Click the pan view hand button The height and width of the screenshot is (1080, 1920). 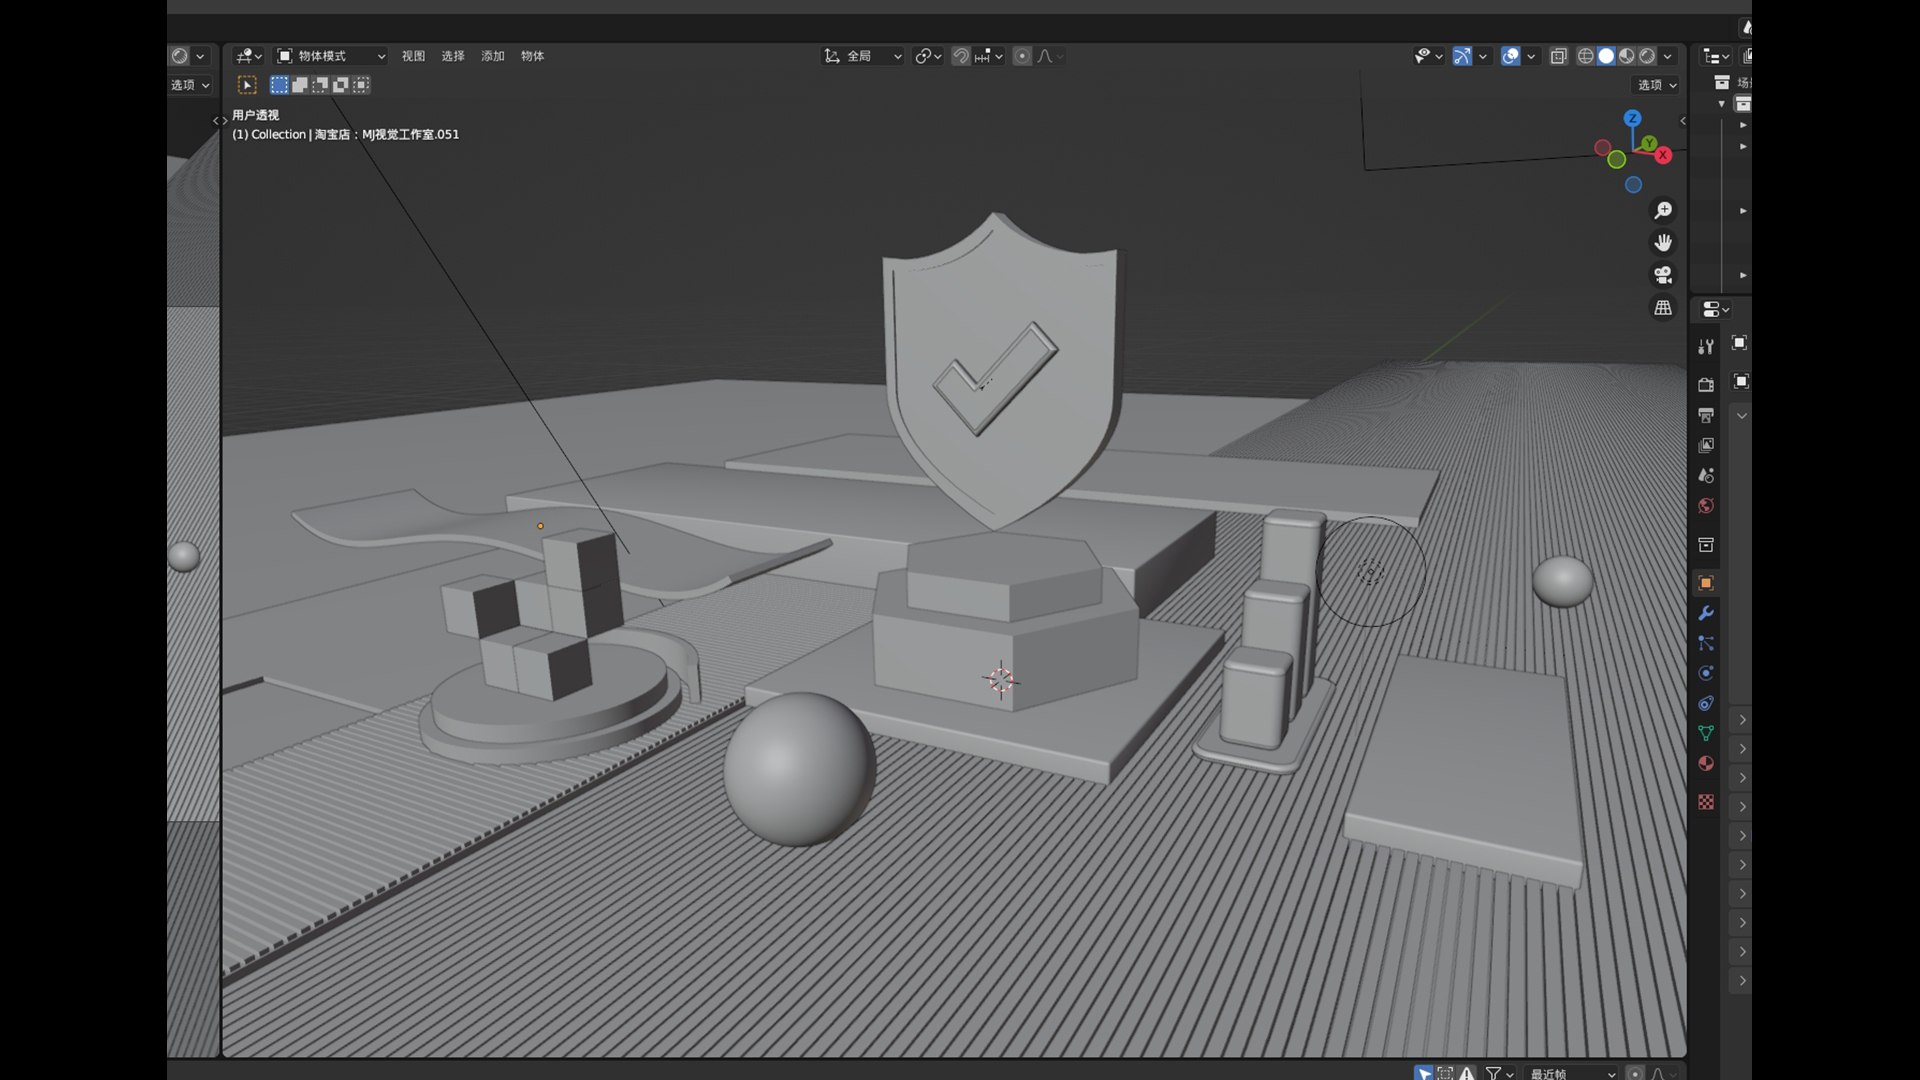point(1663,242)
